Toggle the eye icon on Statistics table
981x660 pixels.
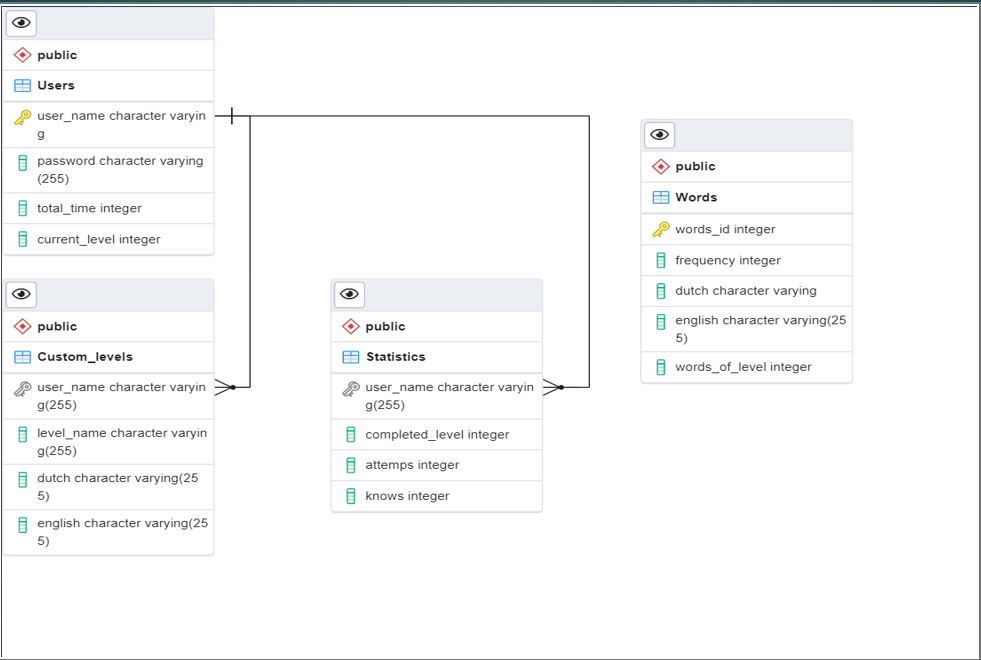(x=349, y=294)
